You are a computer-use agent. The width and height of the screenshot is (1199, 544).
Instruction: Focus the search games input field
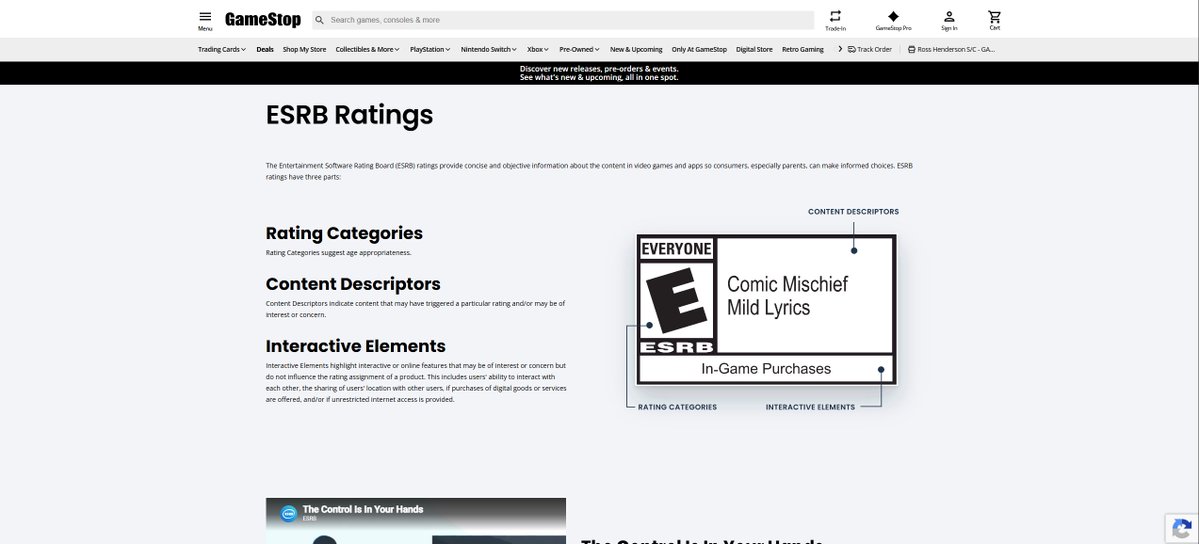click(x=564, y=20)
